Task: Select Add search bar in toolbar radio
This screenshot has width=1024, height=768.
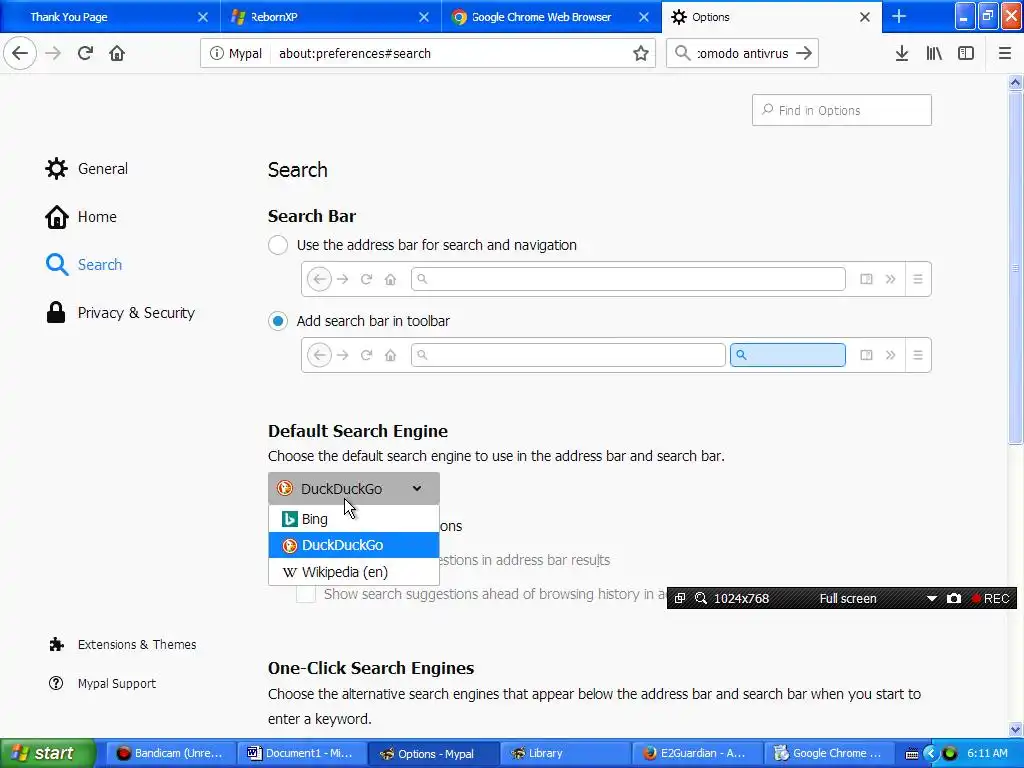Action: [x=278, y=321]
